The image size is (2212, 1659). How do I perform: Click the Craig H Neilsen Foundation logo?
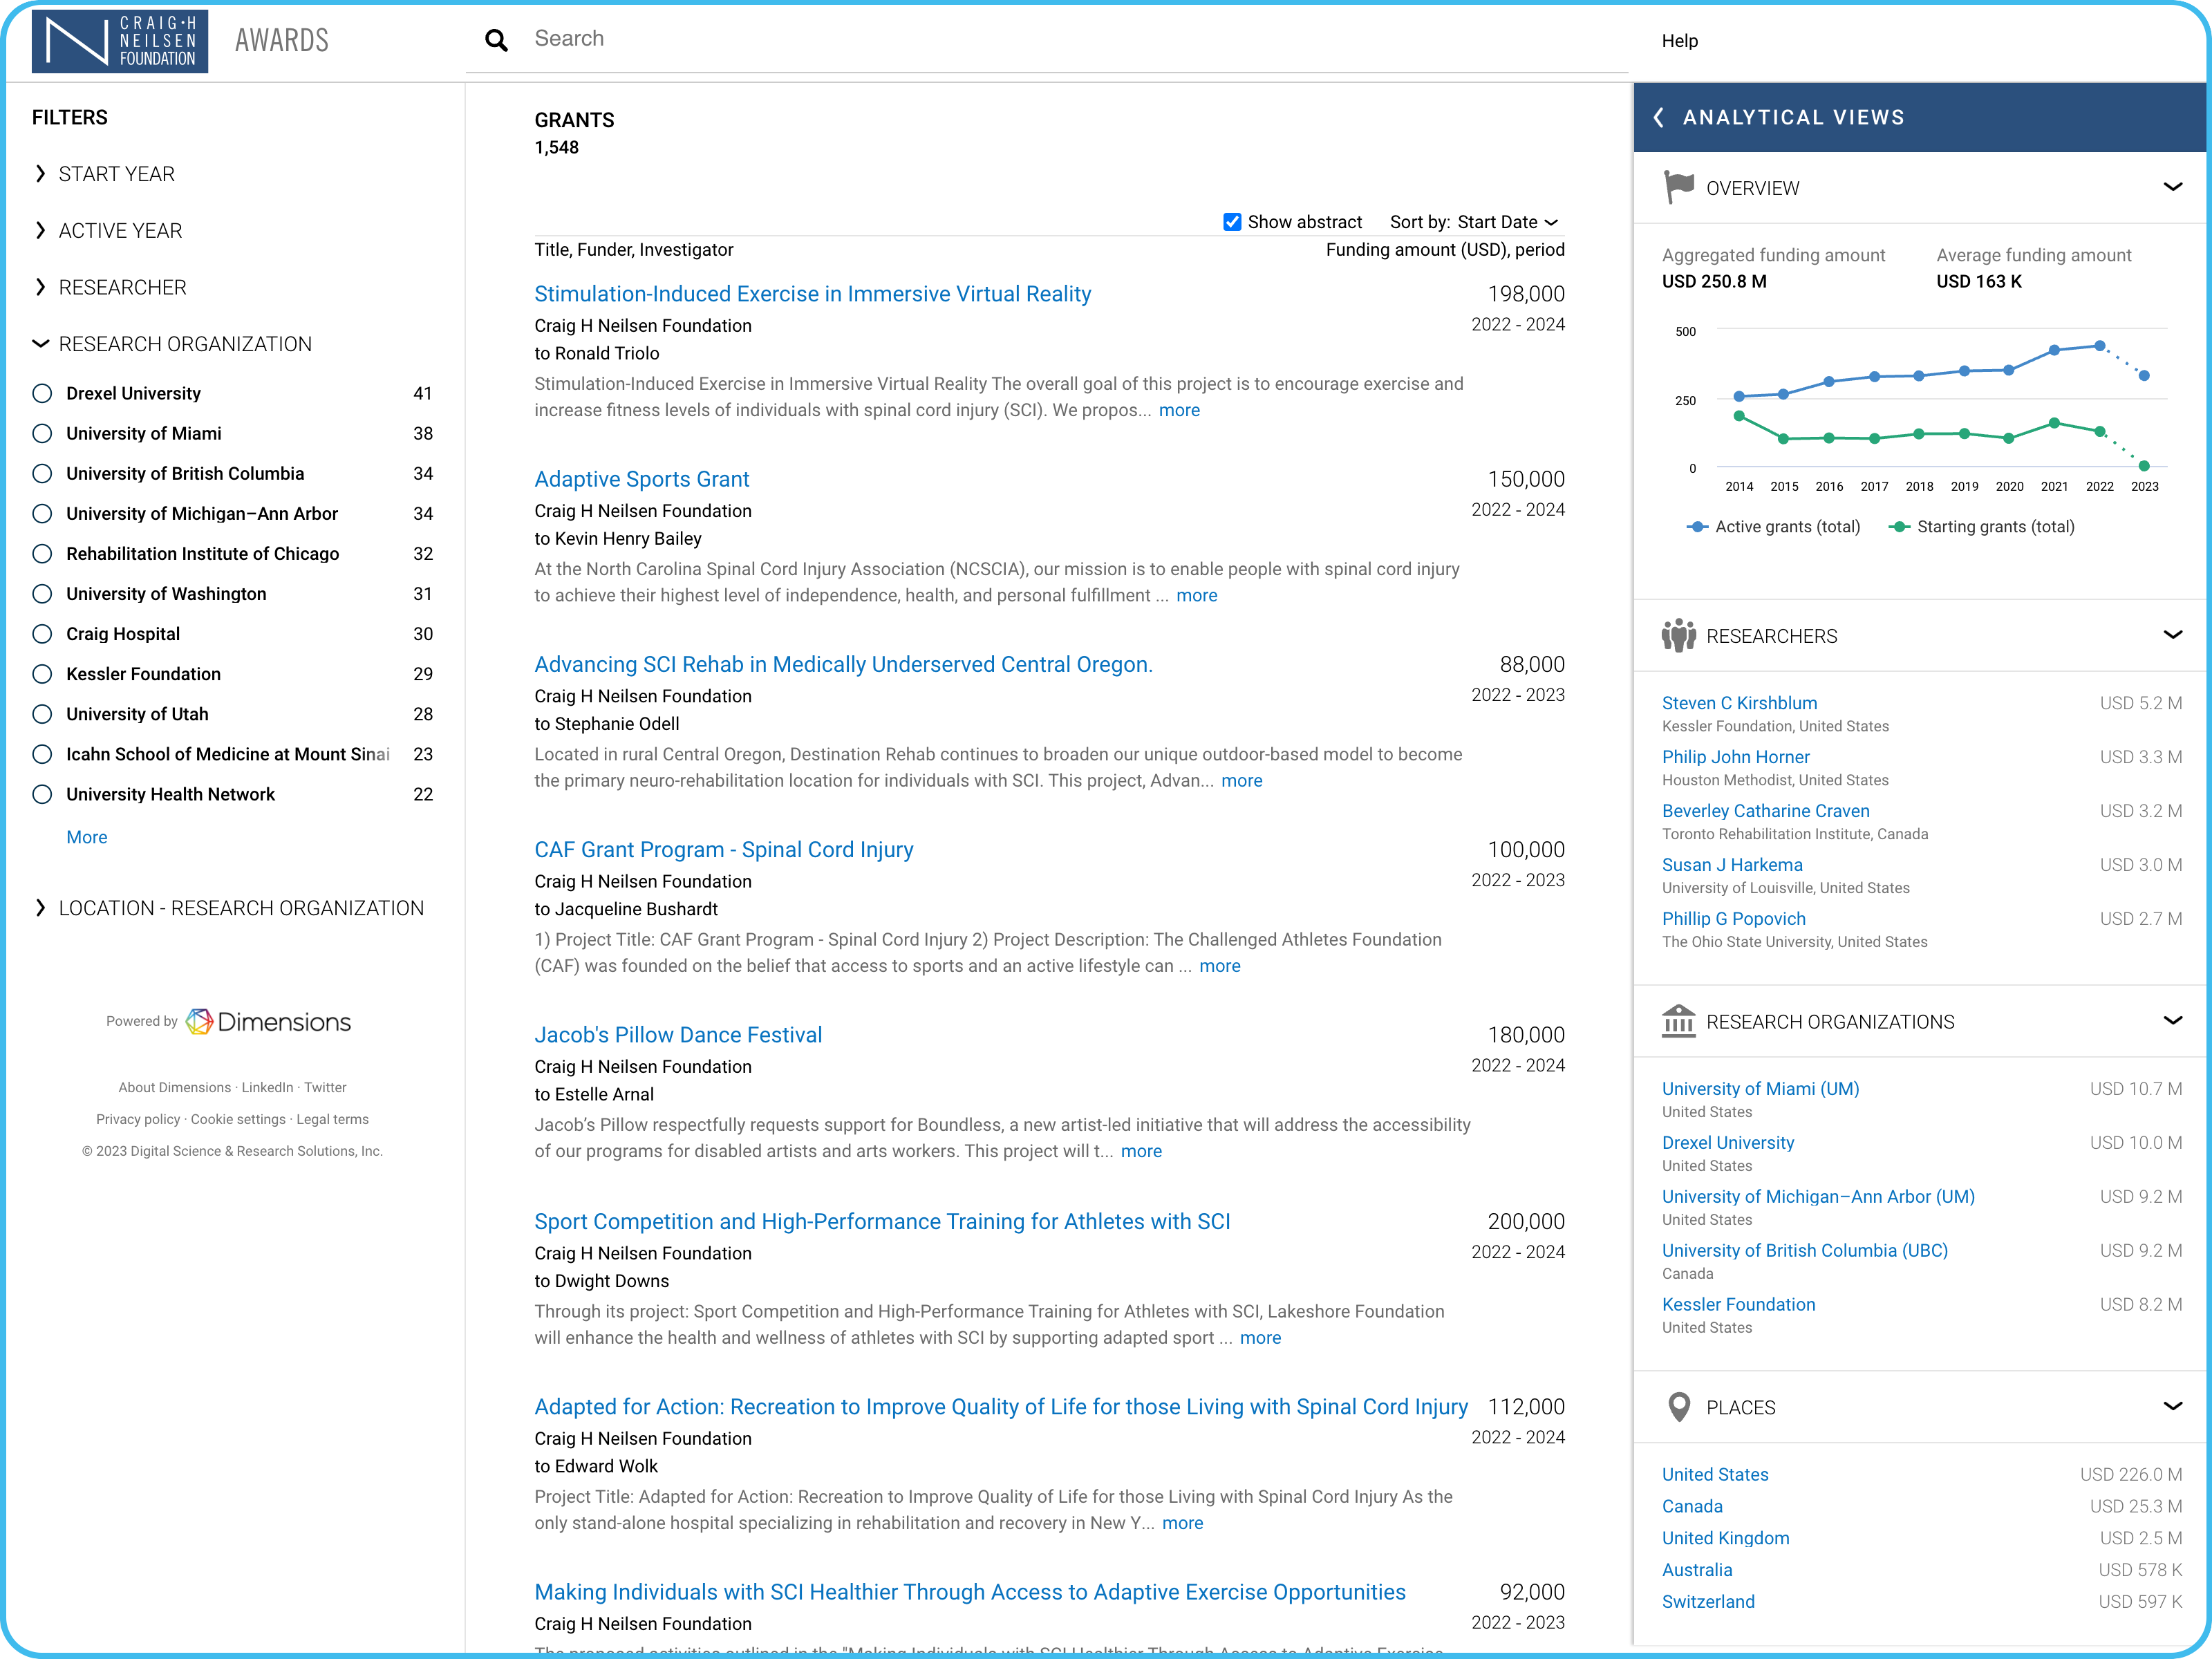click(x=120, y=41)
